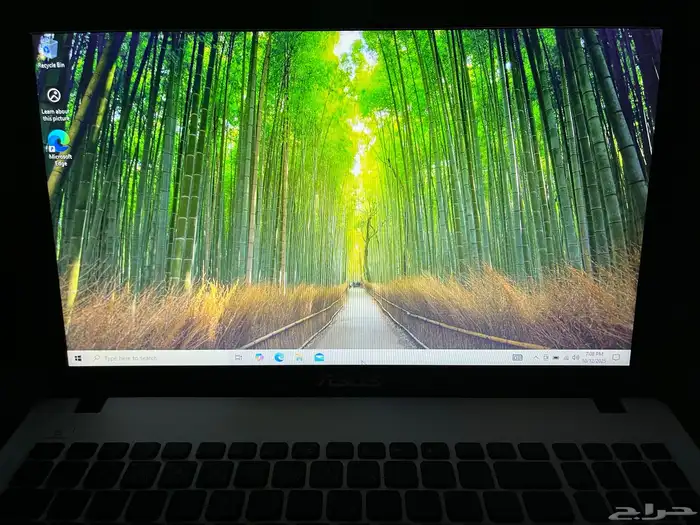Open the Recycle Bin desktop icon
700x525 pixels.
49,49
